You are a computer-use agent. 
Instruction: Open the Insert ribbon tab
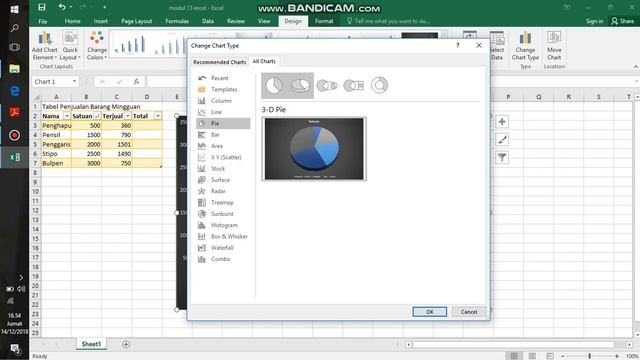(x=101, y=21)
